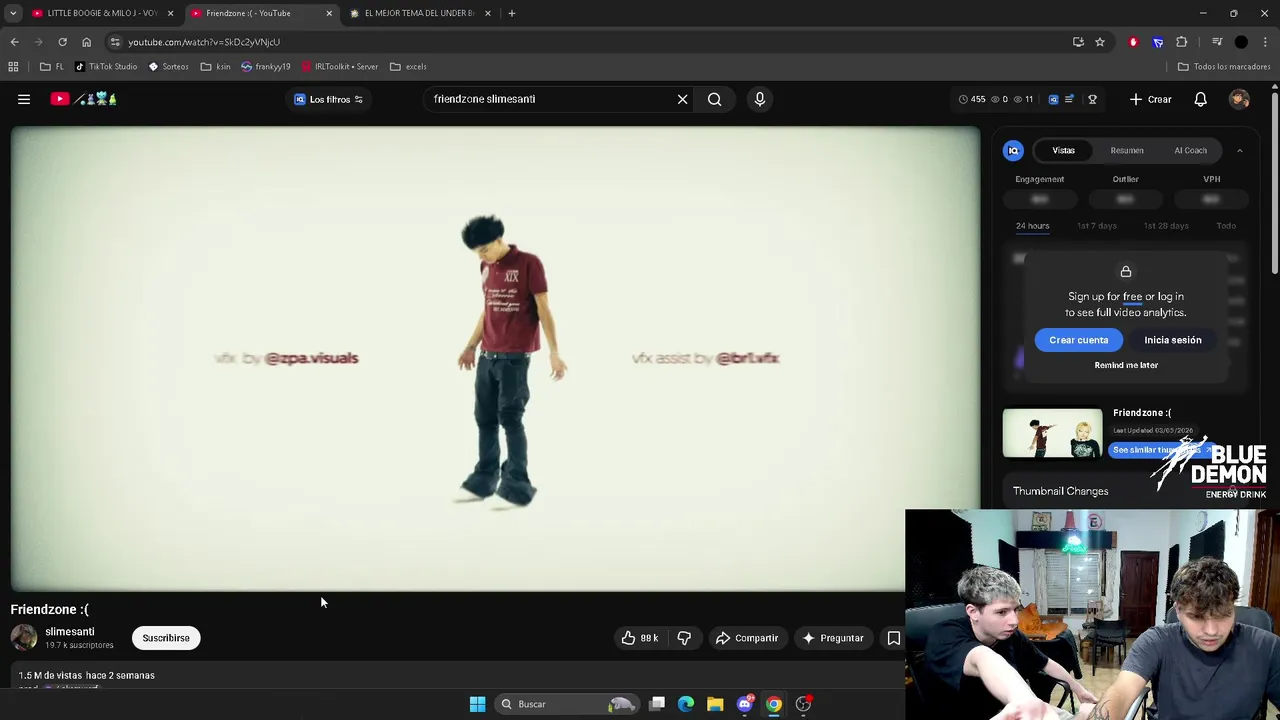Click the Compartir button
This screenshot has width=1280, height=720.
click(746, 638)
